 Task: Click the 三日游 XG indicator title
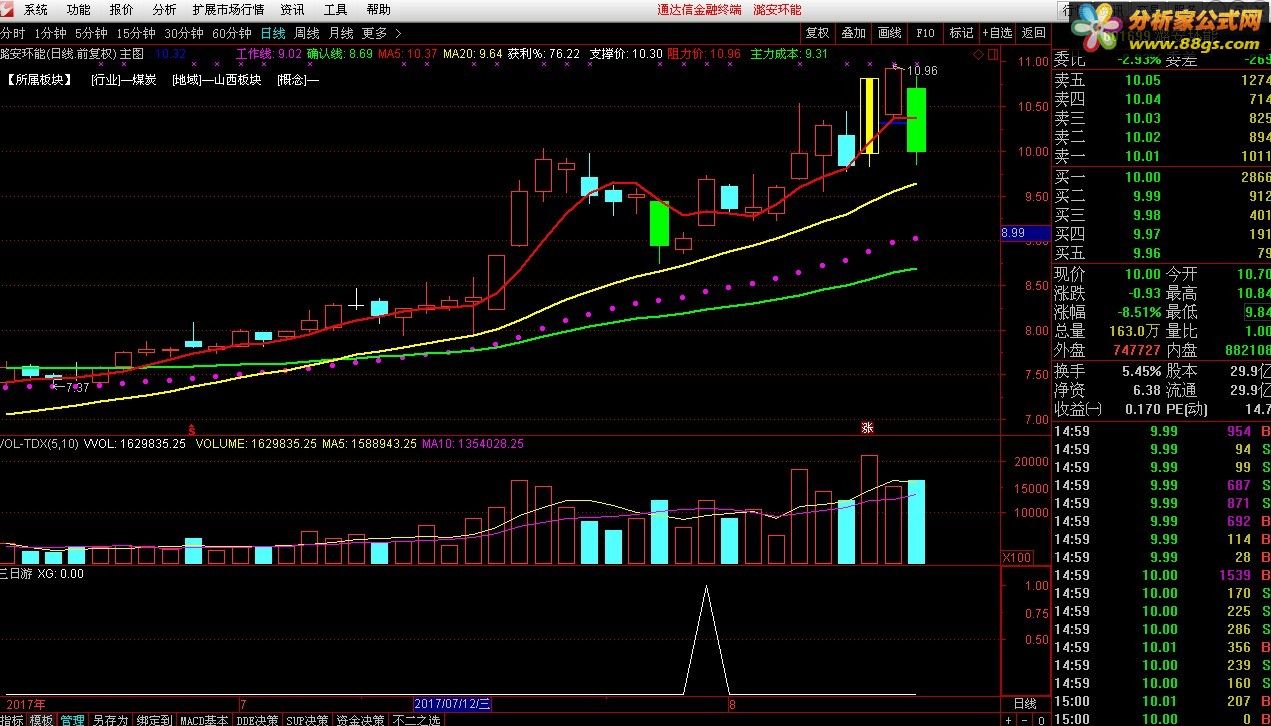coord(42,574)
